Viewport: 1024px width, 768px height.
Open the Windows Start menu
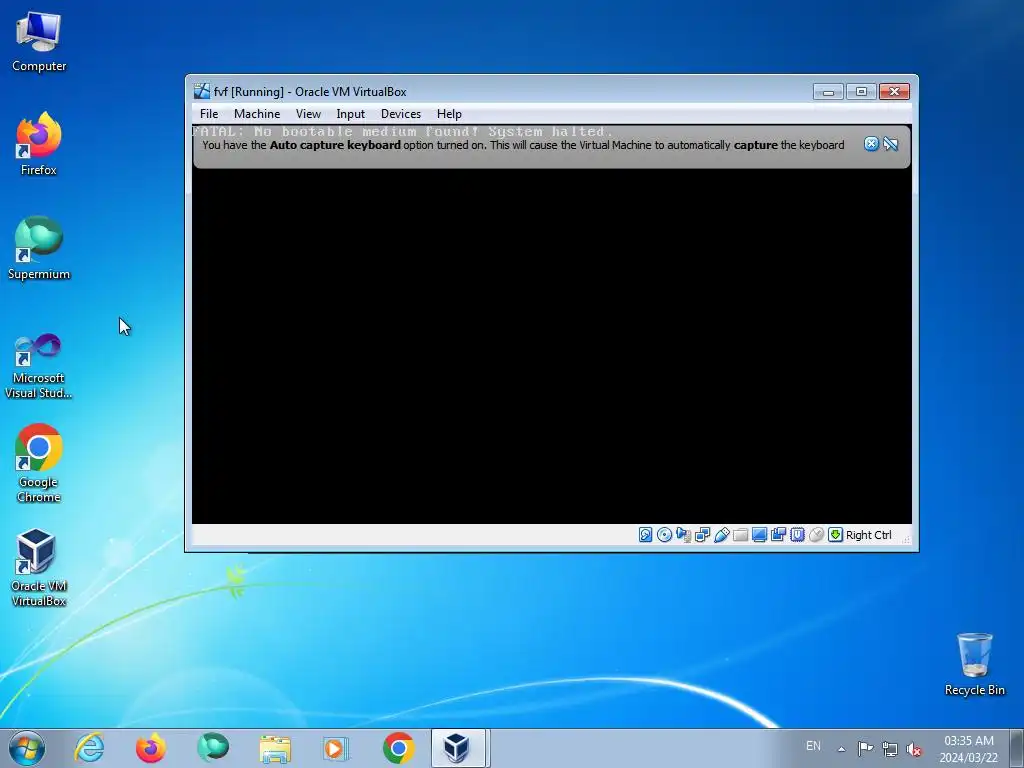coord(27,748)
